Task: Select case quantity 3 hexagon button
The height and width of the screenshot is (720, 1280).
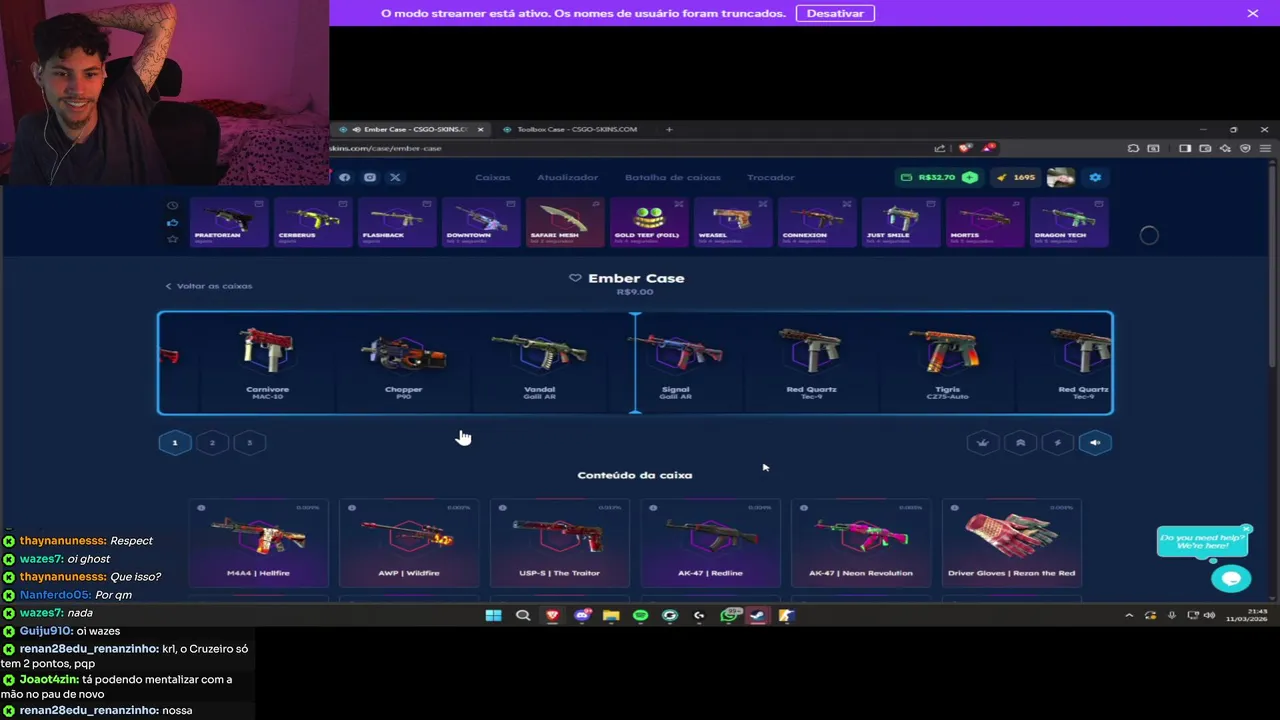Action: tap(250, 442)
